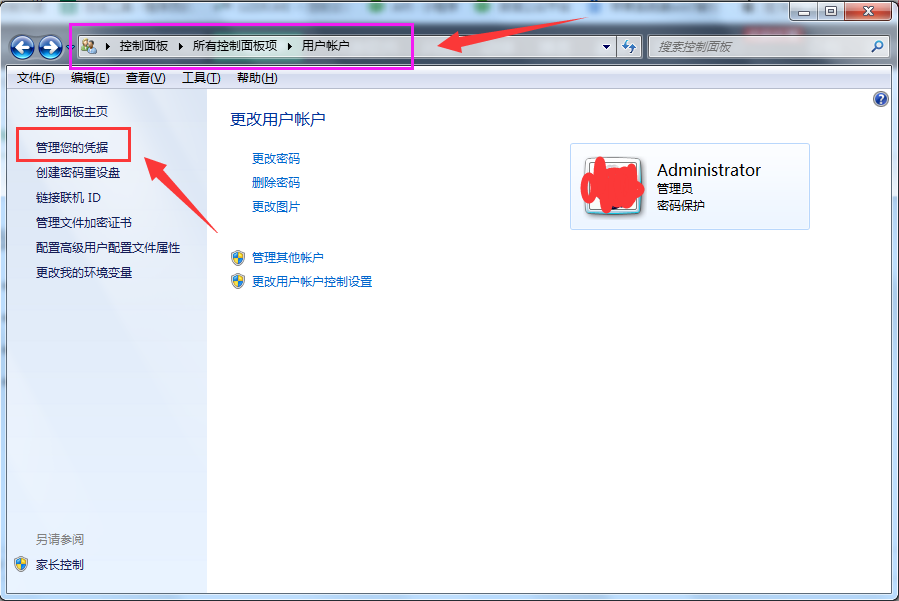899x601 pixels.
Task: Open the 工具(T) menu
Action: coord(201,78)
